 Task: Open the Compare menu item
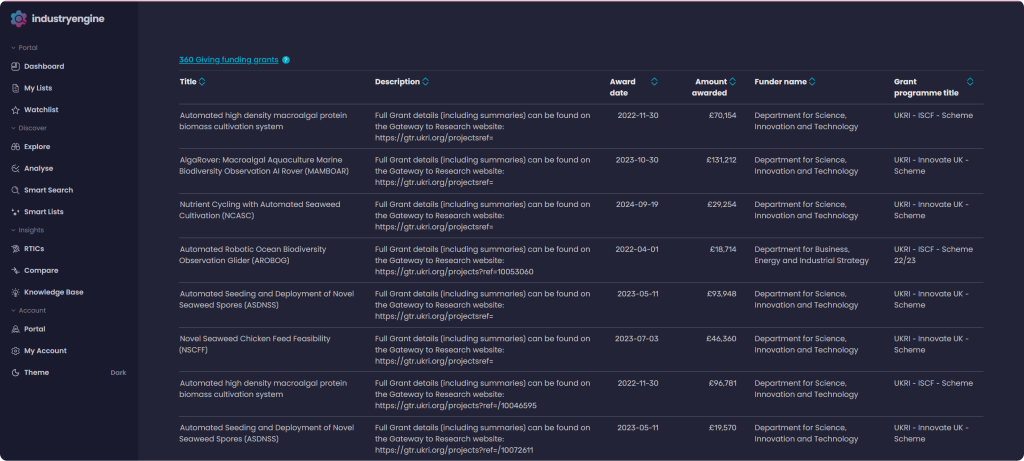[41, 270]
